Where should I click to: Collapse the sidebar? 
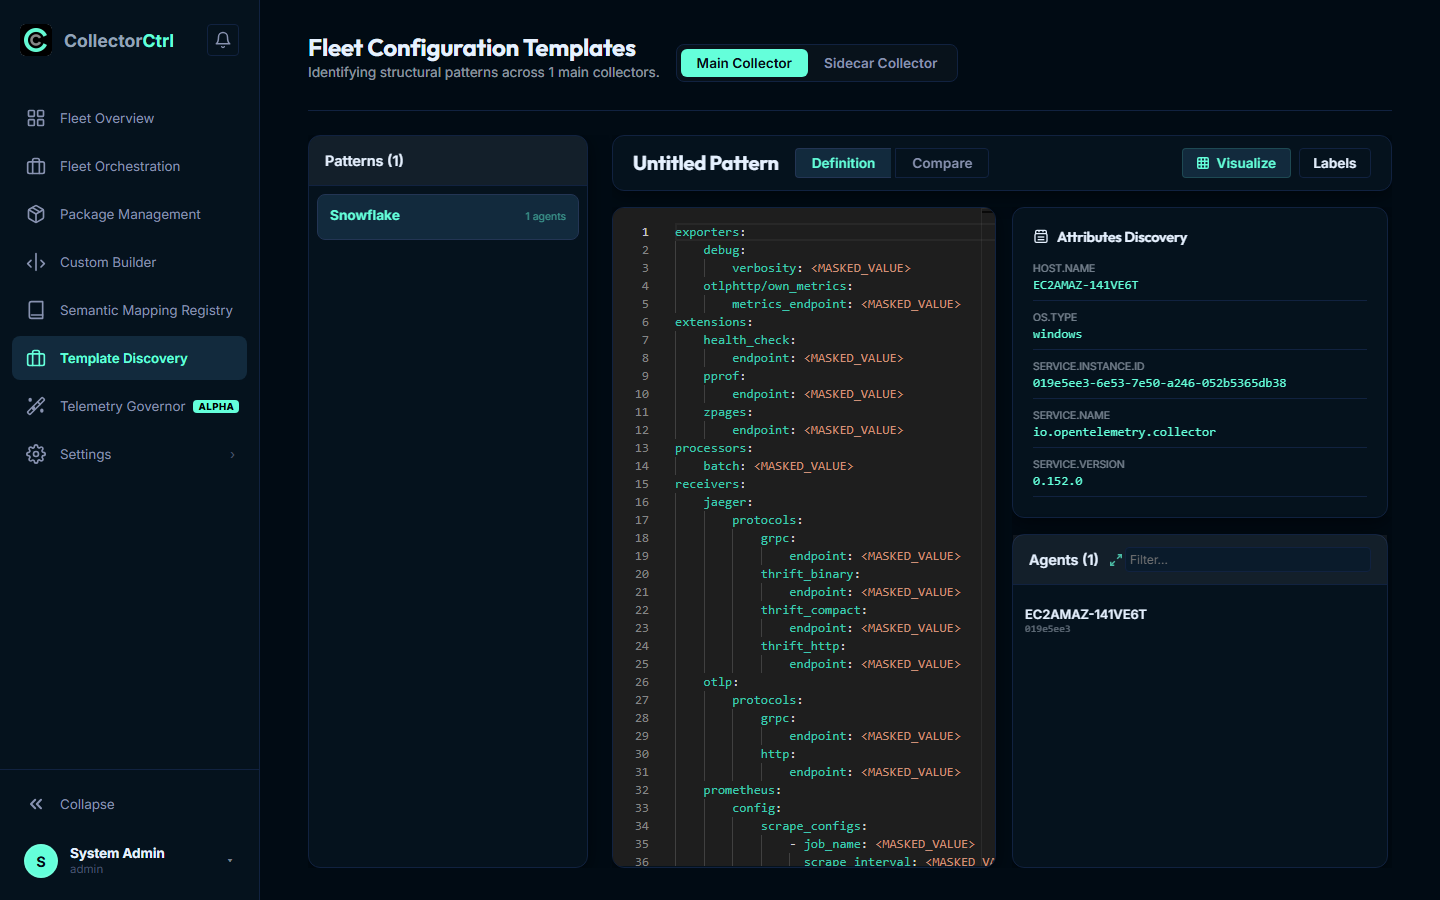click(x=129, y=804)
